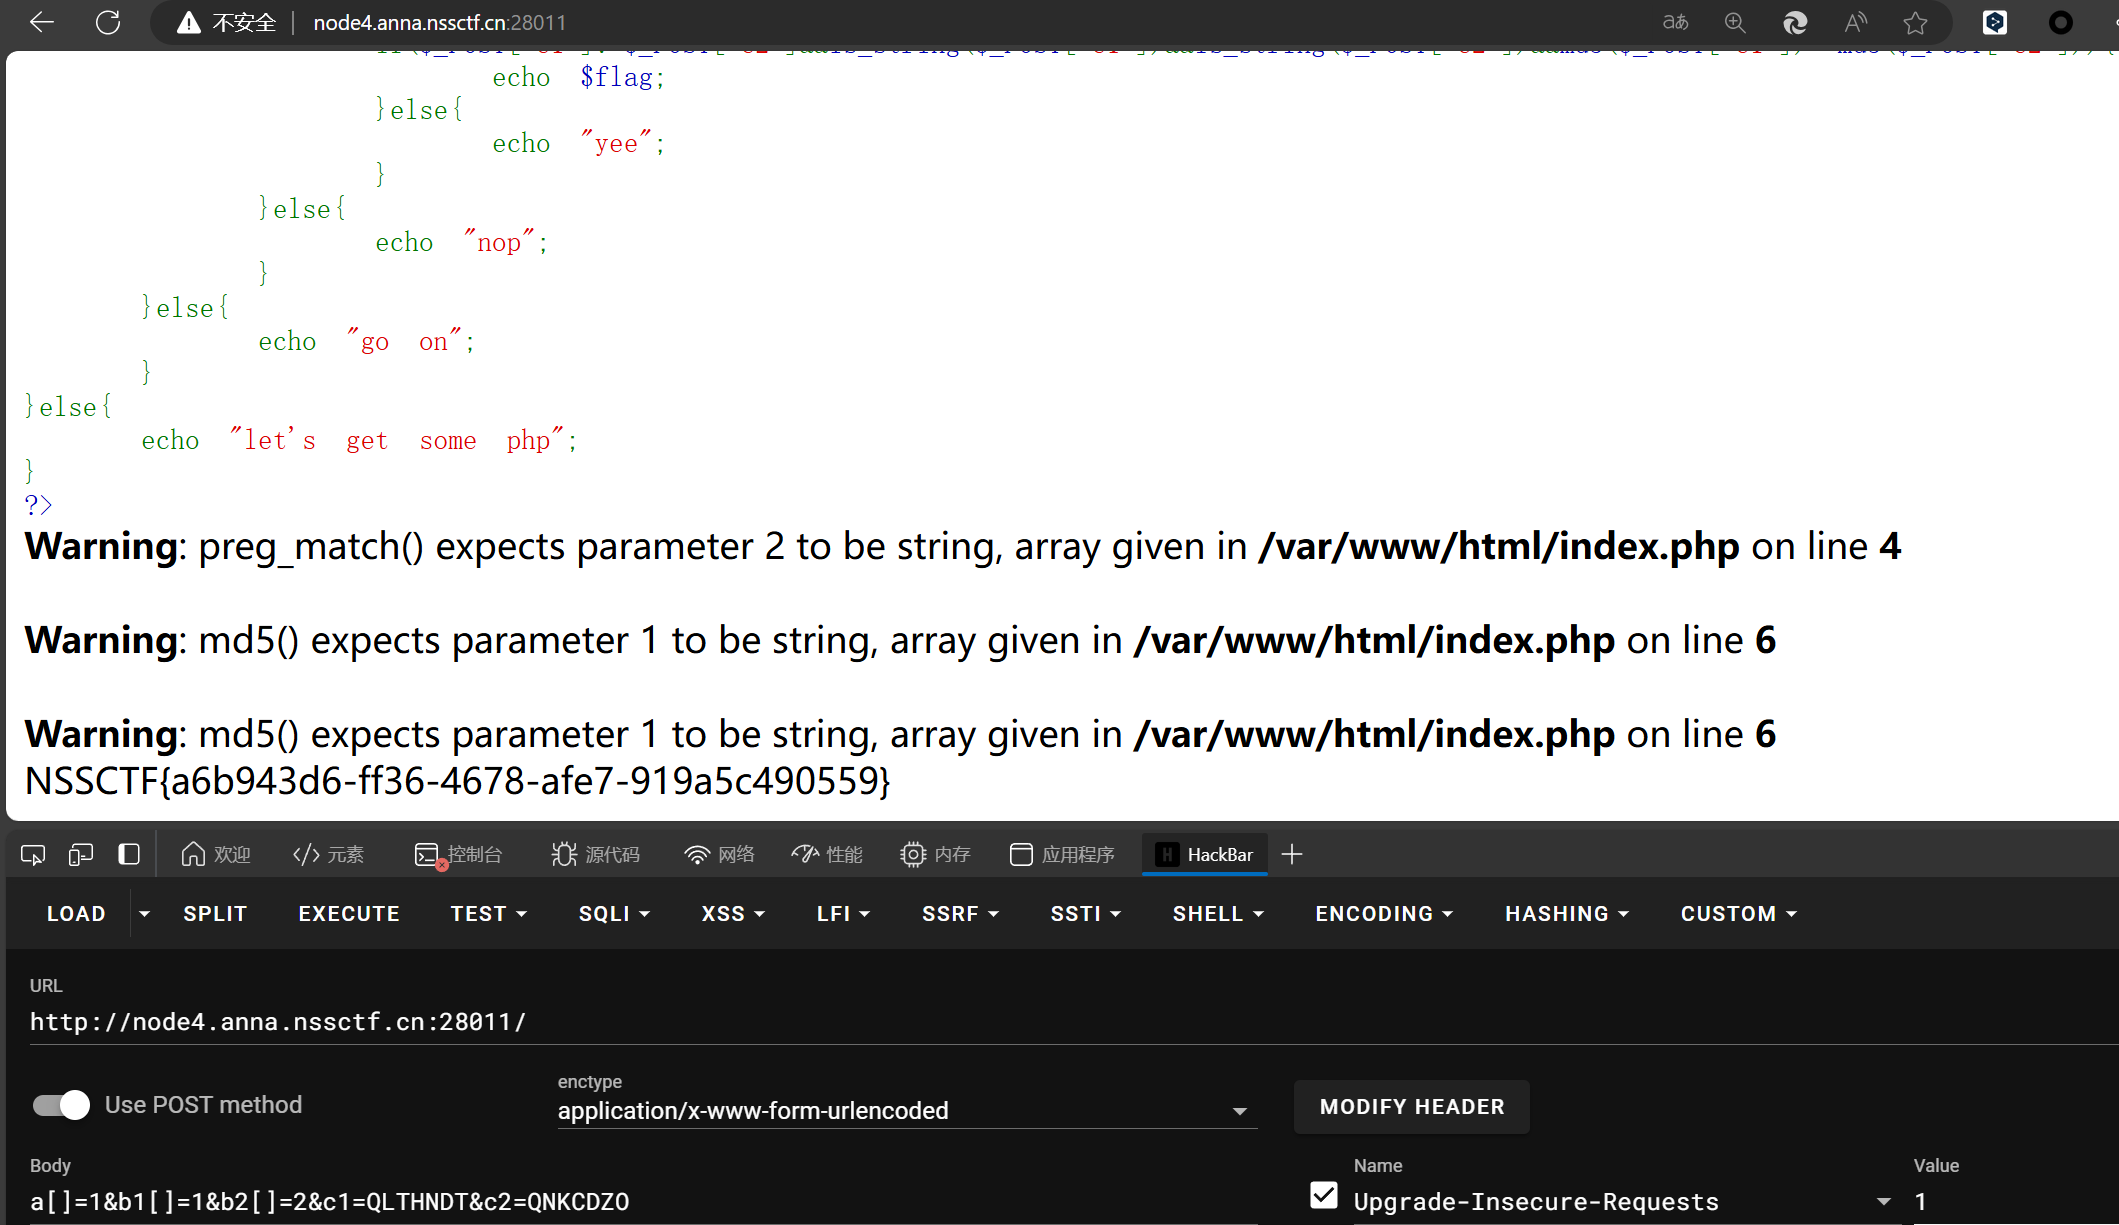Open the ENCODING dropdown menu
2119x1225 pixels.
click(1384, 914)
